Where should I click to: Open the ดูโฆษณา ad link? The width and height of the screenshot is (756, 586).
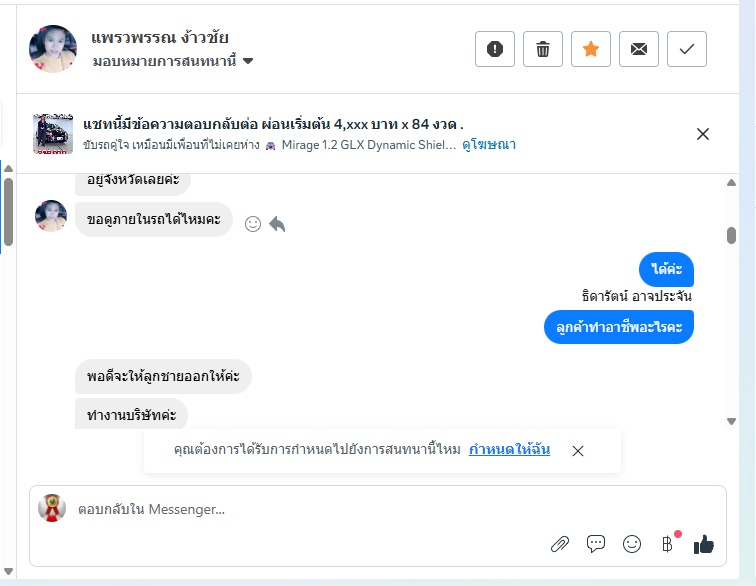489,145
